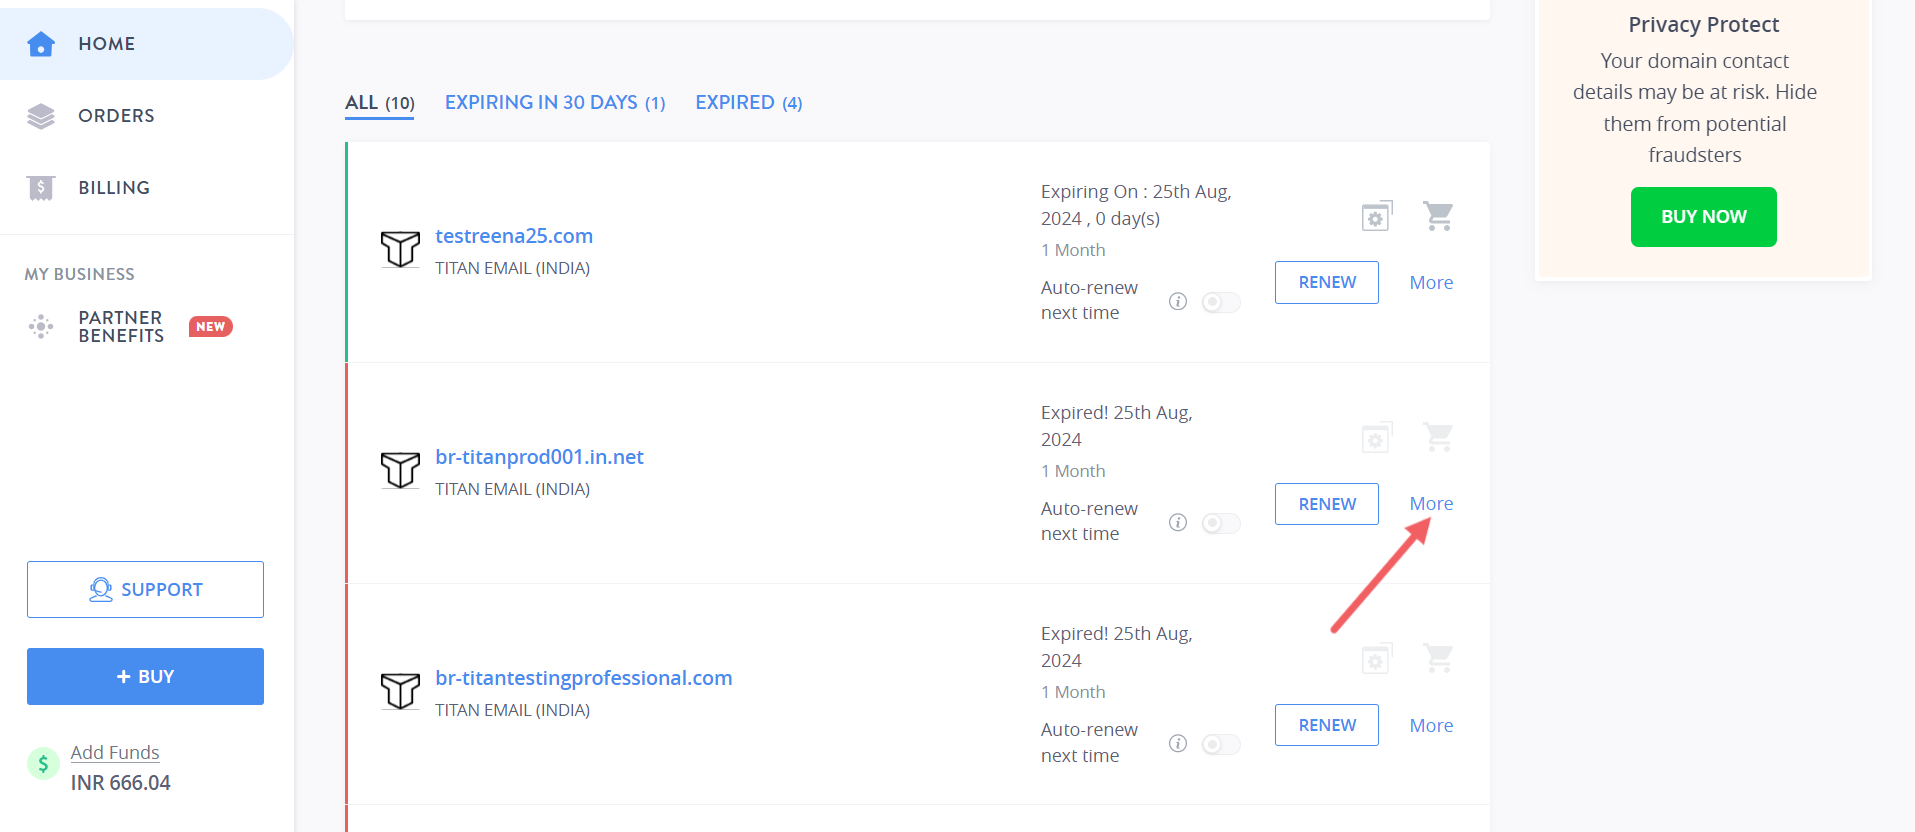
Task: Click the Titan email logo beside br-titantestingprofessional.com
Action: 400,691
